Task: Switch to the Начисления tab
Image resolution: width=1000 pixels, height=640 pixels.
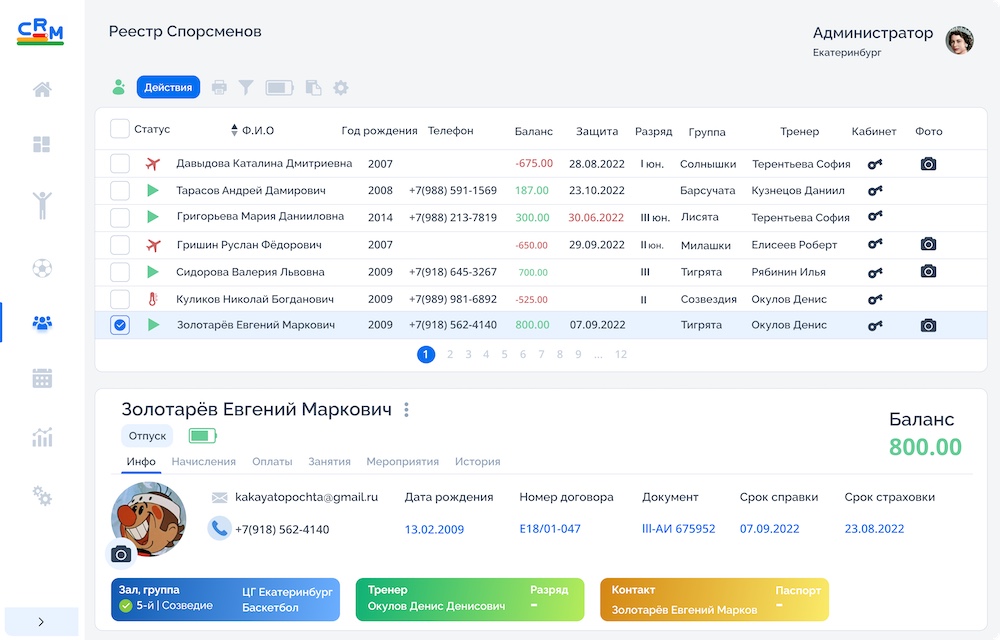Action: click(x=203, y=462)
